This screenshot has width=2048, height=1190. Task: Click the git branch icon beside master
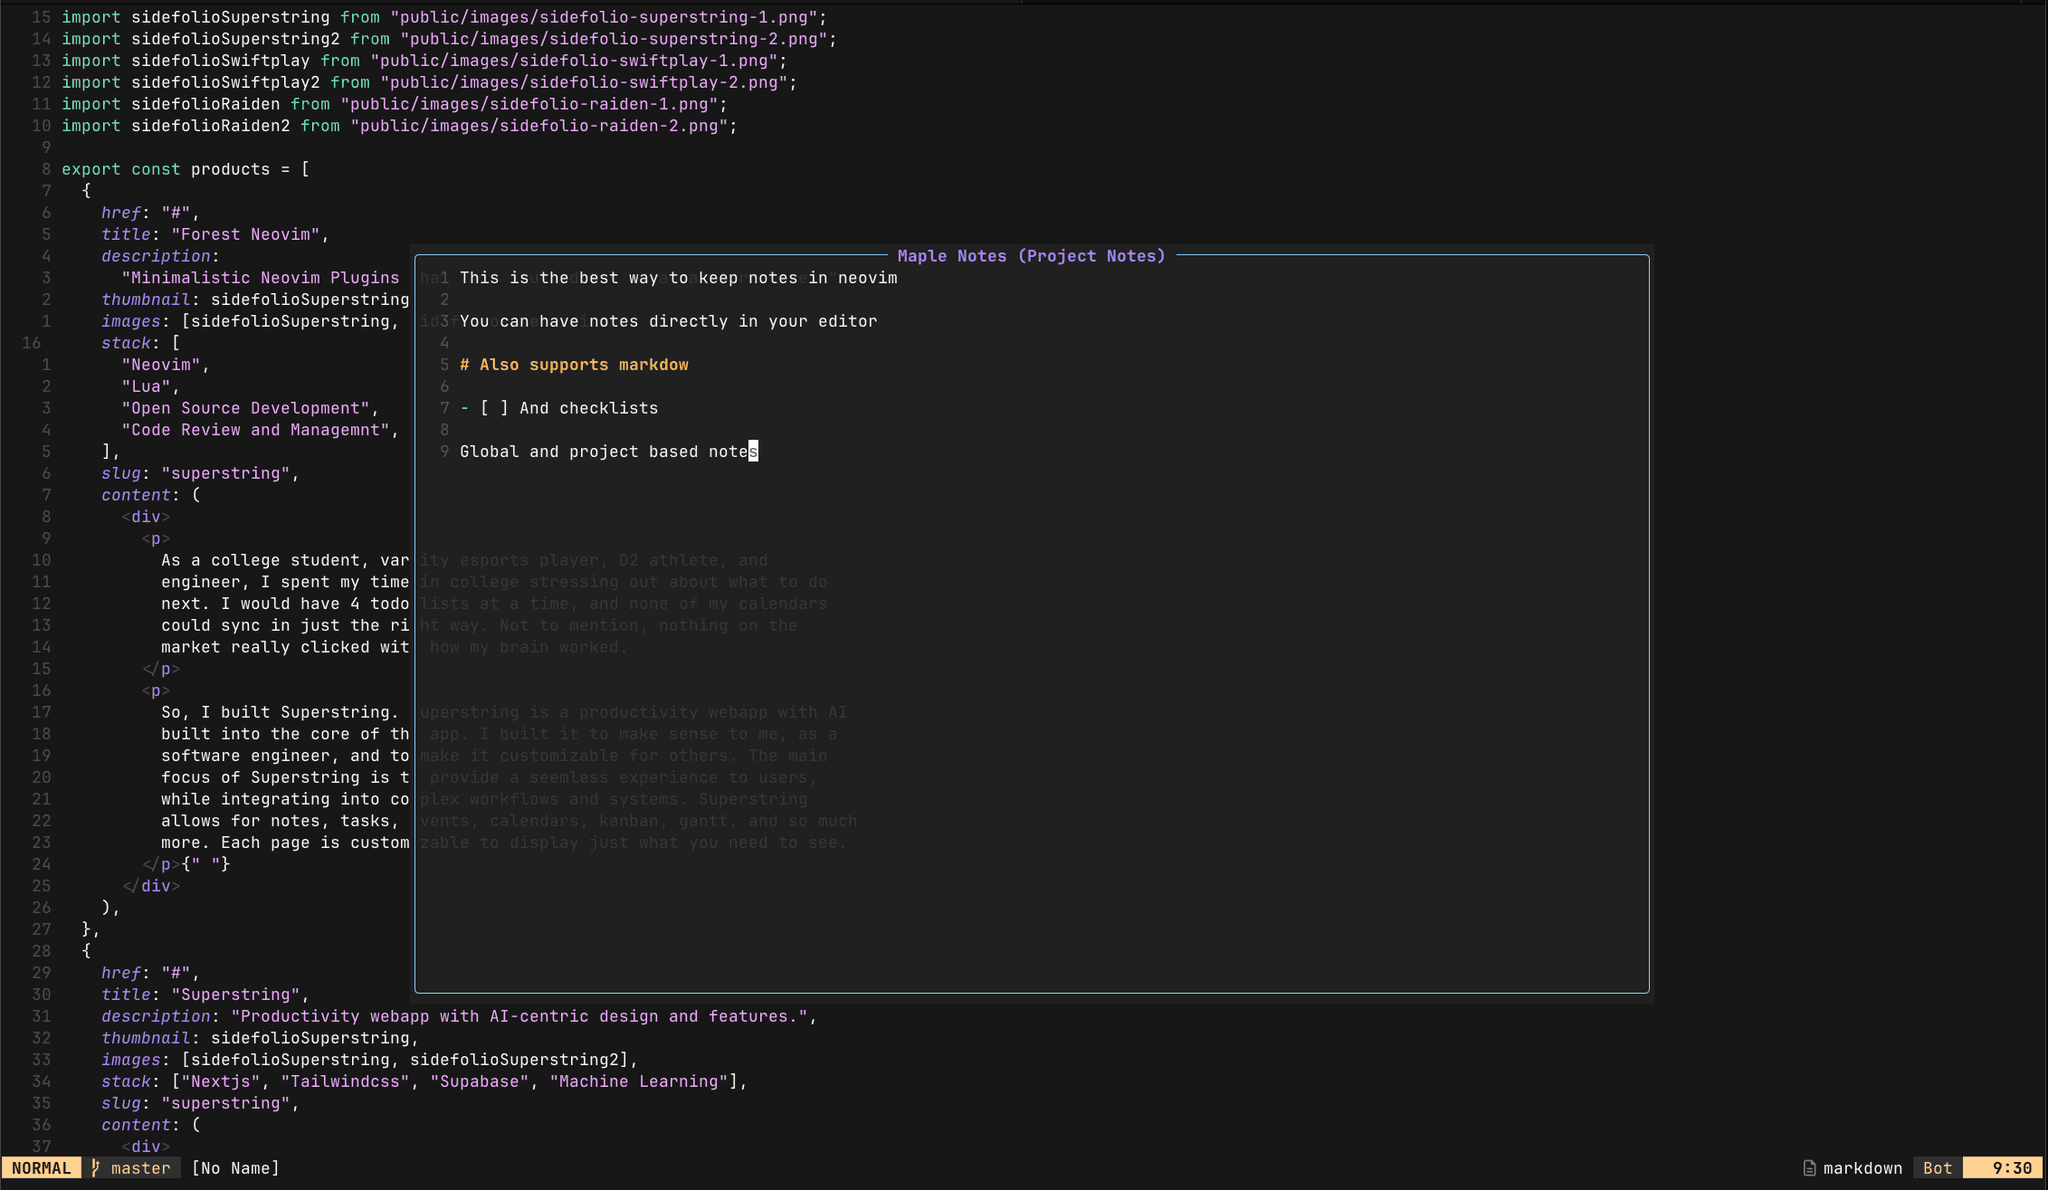[x=96, y=1168]
